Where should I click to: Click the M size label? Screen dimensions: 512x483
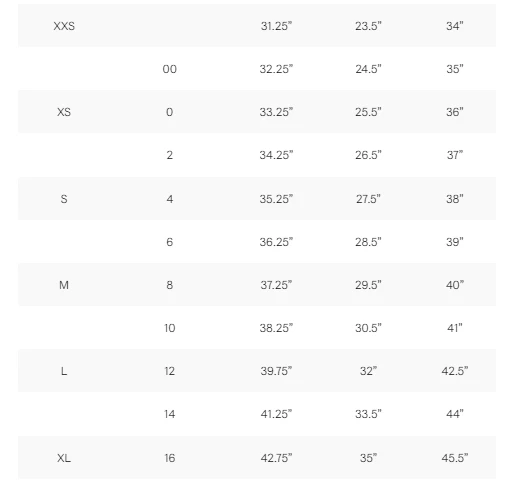[64, 285]
